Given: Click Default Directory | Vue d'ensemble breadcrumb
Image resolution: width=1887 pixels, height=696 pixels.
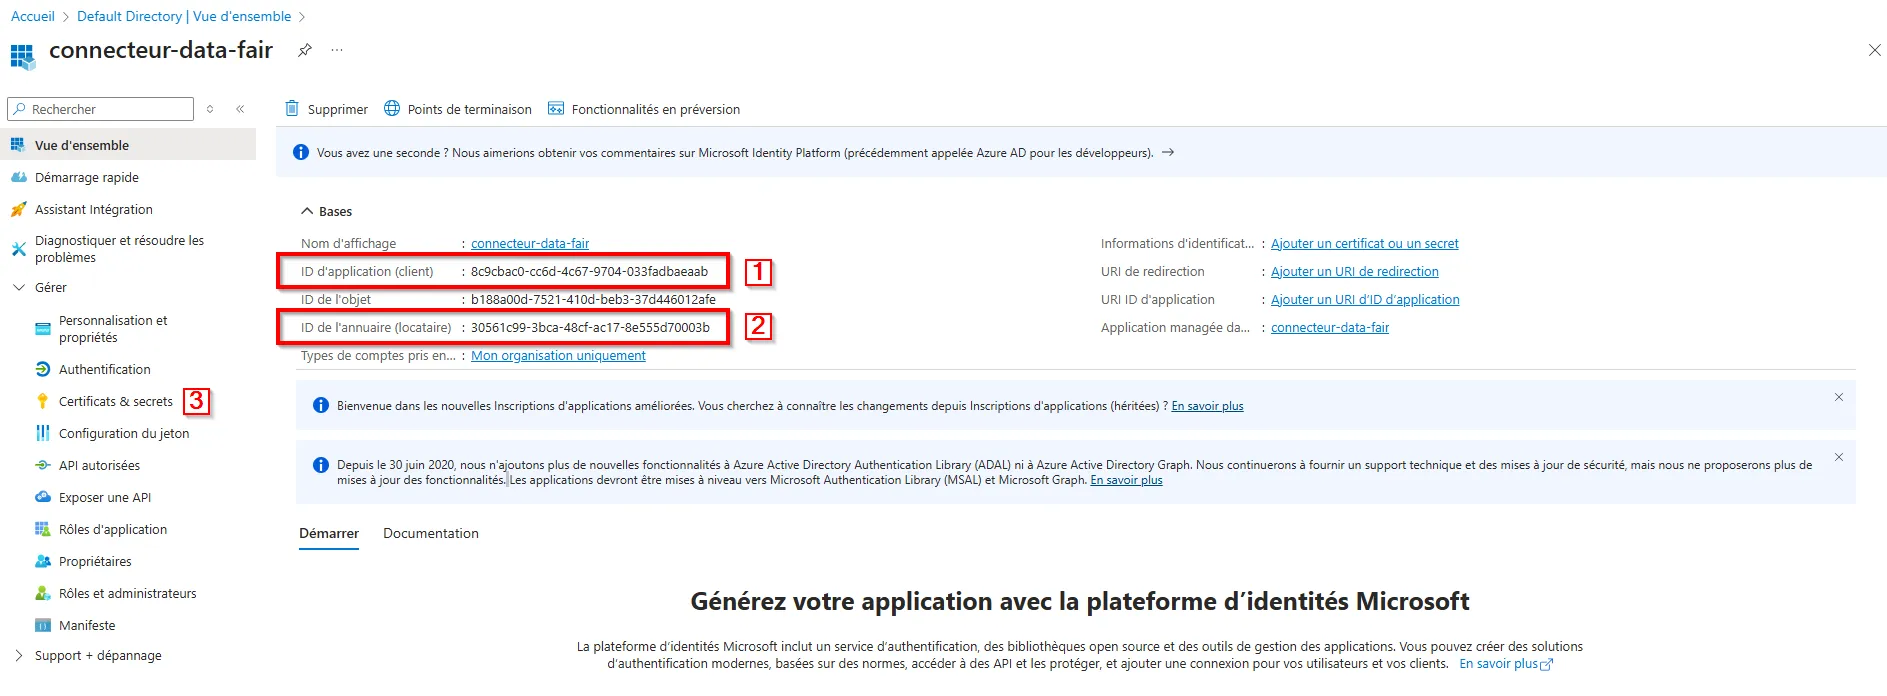Looking at the screenshot, I should 184,16.
